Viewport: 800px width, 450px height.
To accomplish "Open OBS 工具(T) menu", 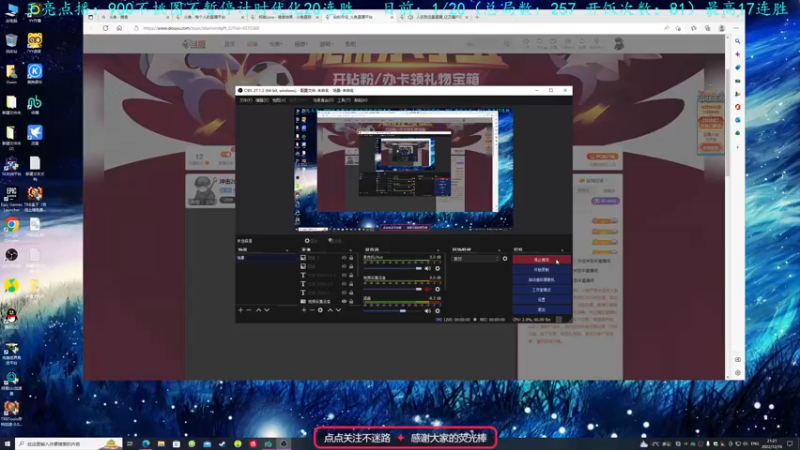I will (x=344, y=101).
